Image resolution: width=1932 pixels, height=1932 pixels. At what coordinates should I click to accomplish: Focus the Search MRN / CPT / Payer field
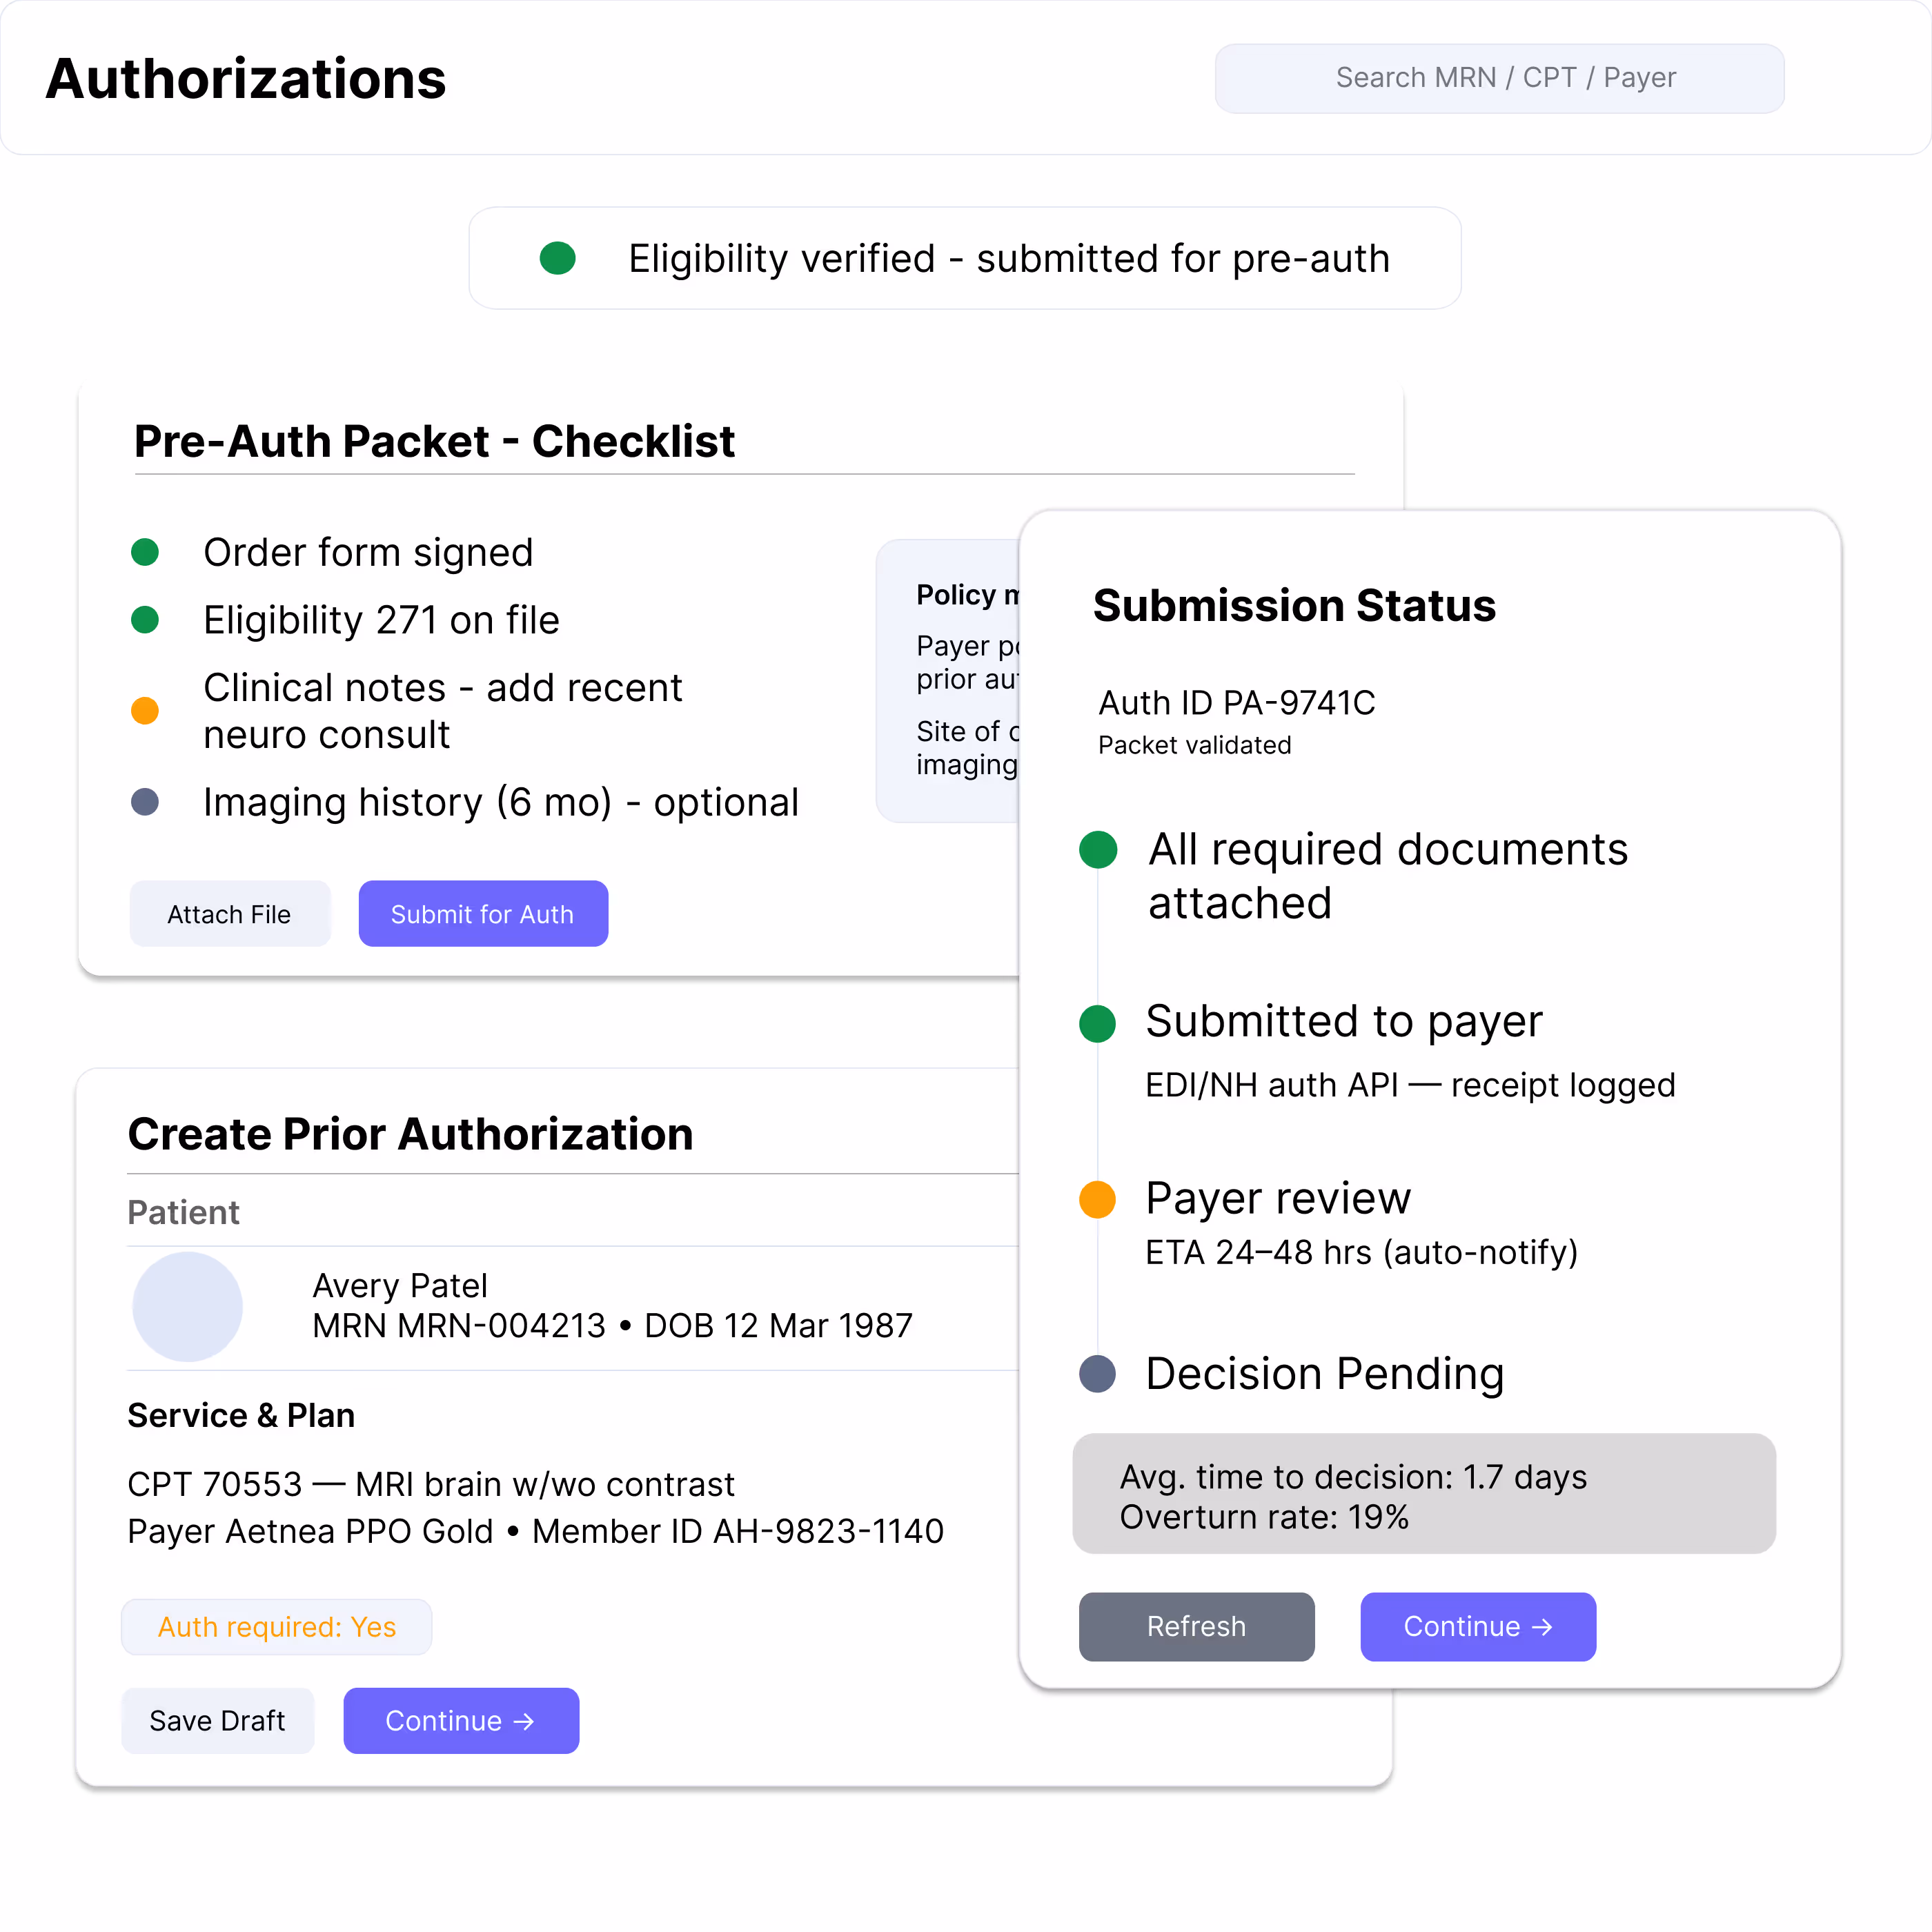tap(1499, 78)
